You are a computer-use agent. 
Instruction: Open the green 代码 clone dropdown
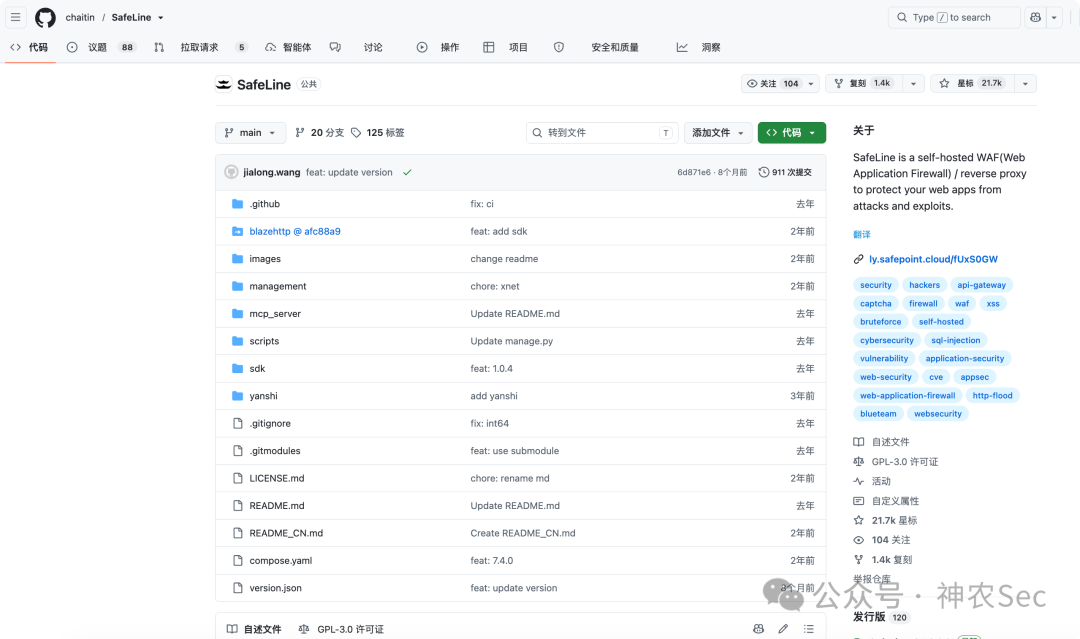click(791, 132)
